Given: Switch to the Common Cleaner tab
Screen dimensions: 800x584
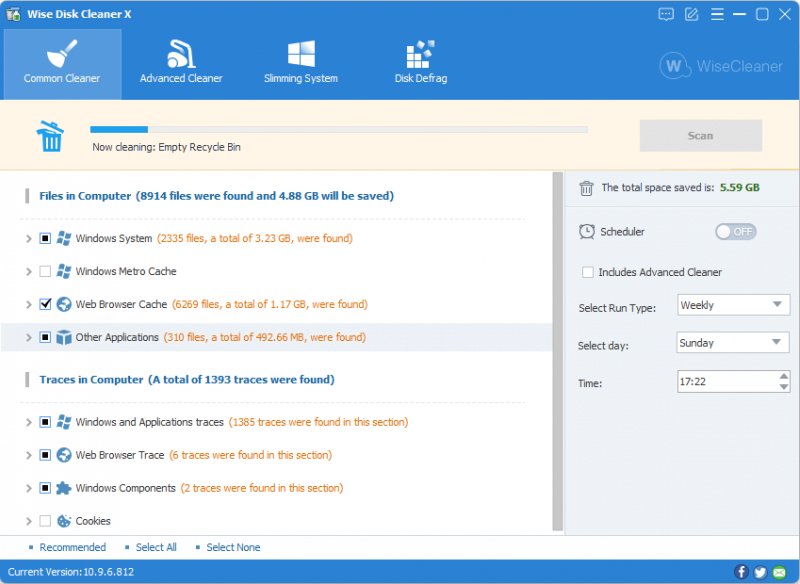Looking at the screenshot, I should pyautogui.click(x=62, y=64).
